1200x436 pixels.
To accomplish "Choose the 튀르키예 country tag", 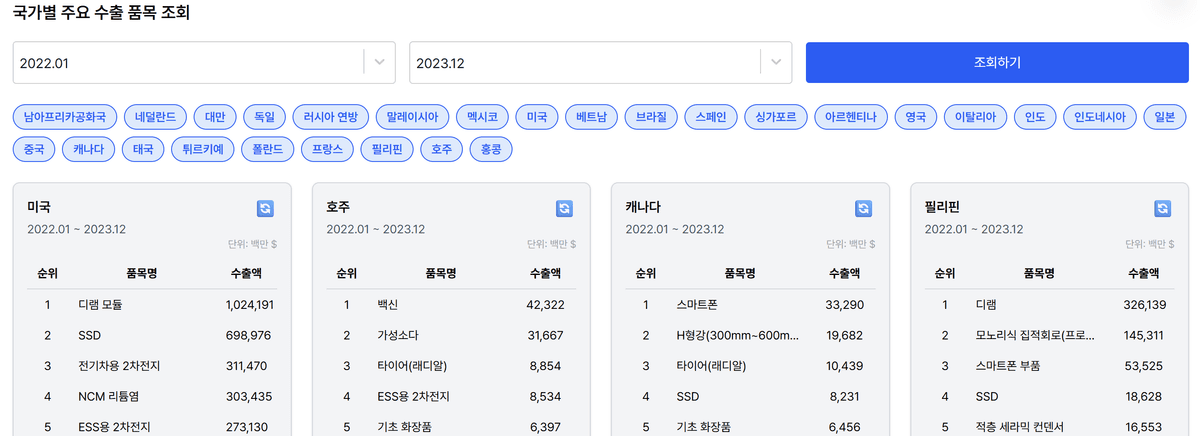I will click(204, 150).
